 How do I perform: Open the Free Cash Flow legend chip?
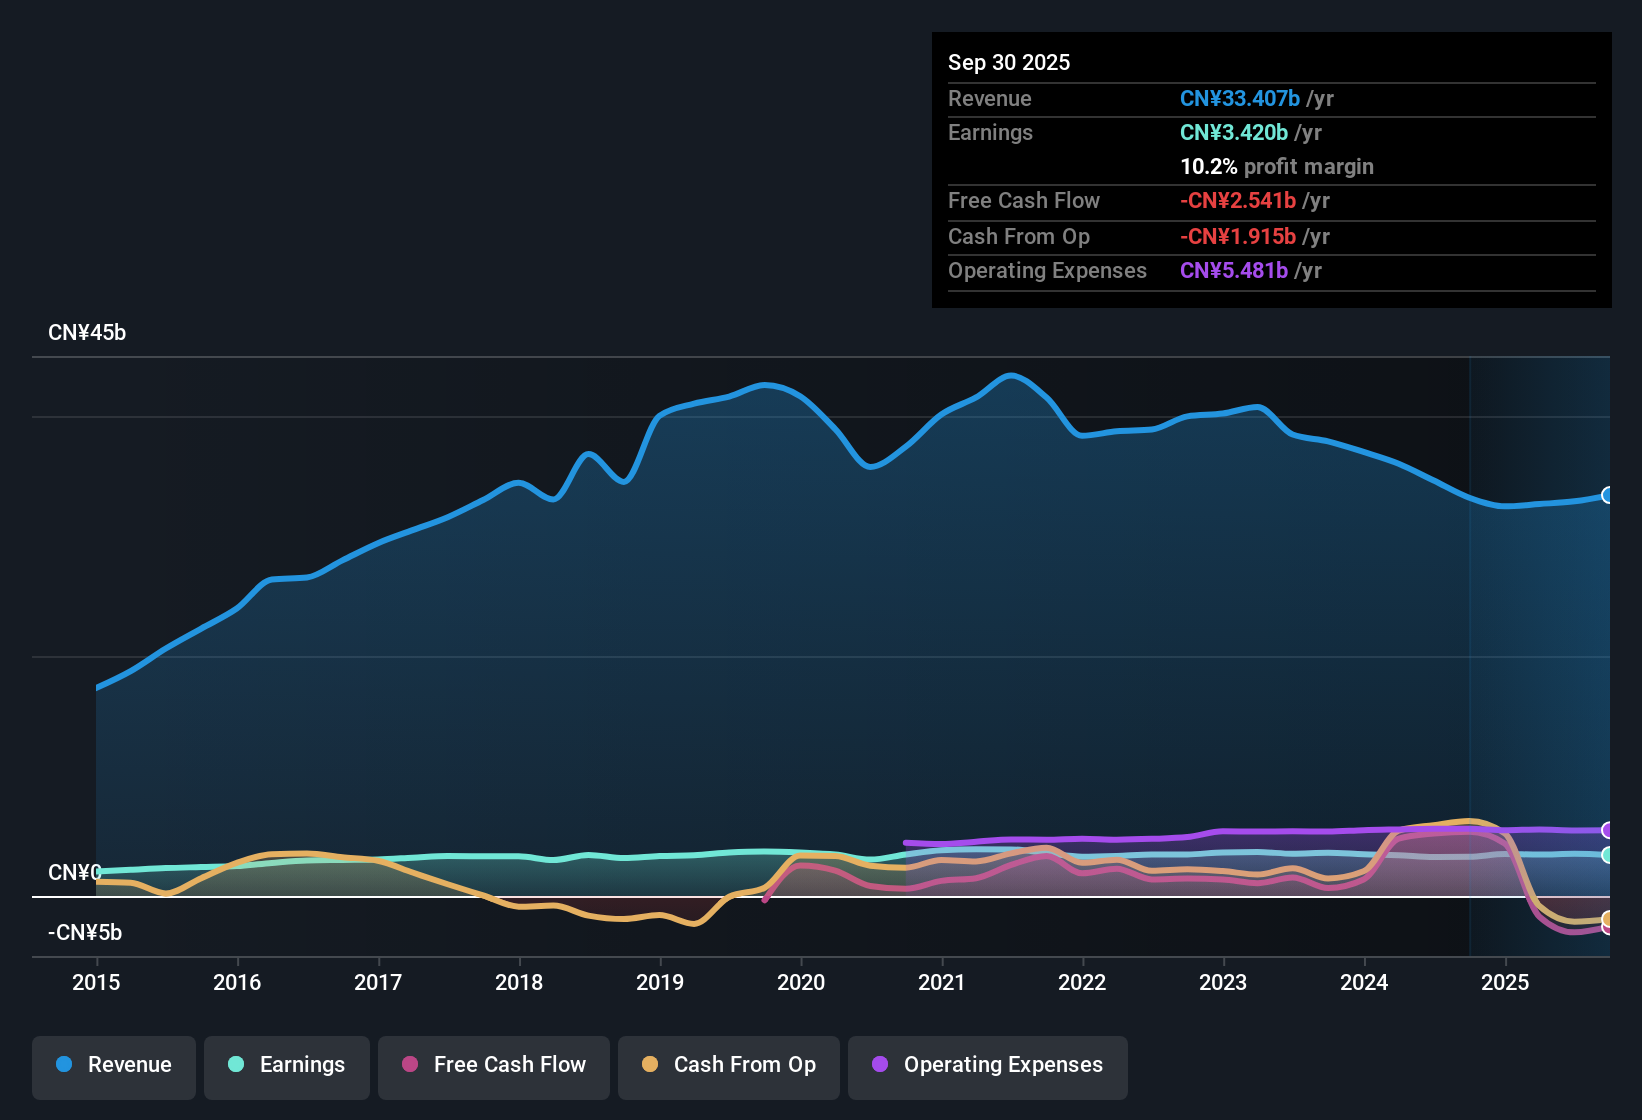pyautogui.click(x=493, y=1065)
